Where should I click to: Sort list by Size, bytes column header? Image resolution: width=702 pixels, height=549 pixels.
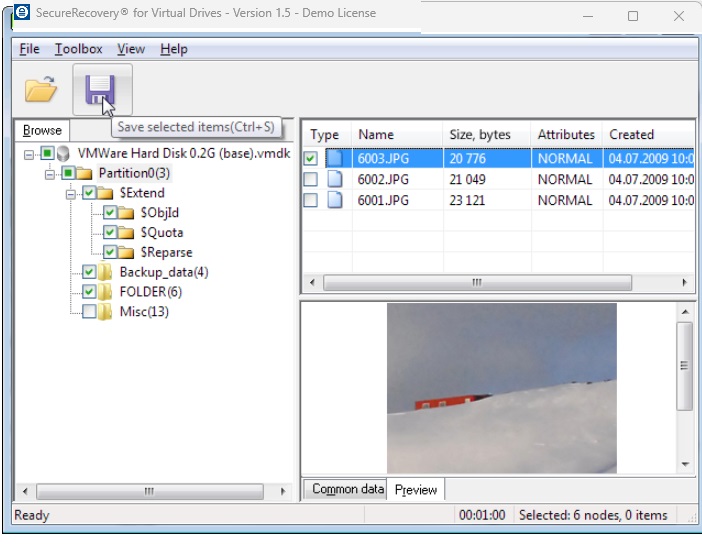[x=480, y=134]
